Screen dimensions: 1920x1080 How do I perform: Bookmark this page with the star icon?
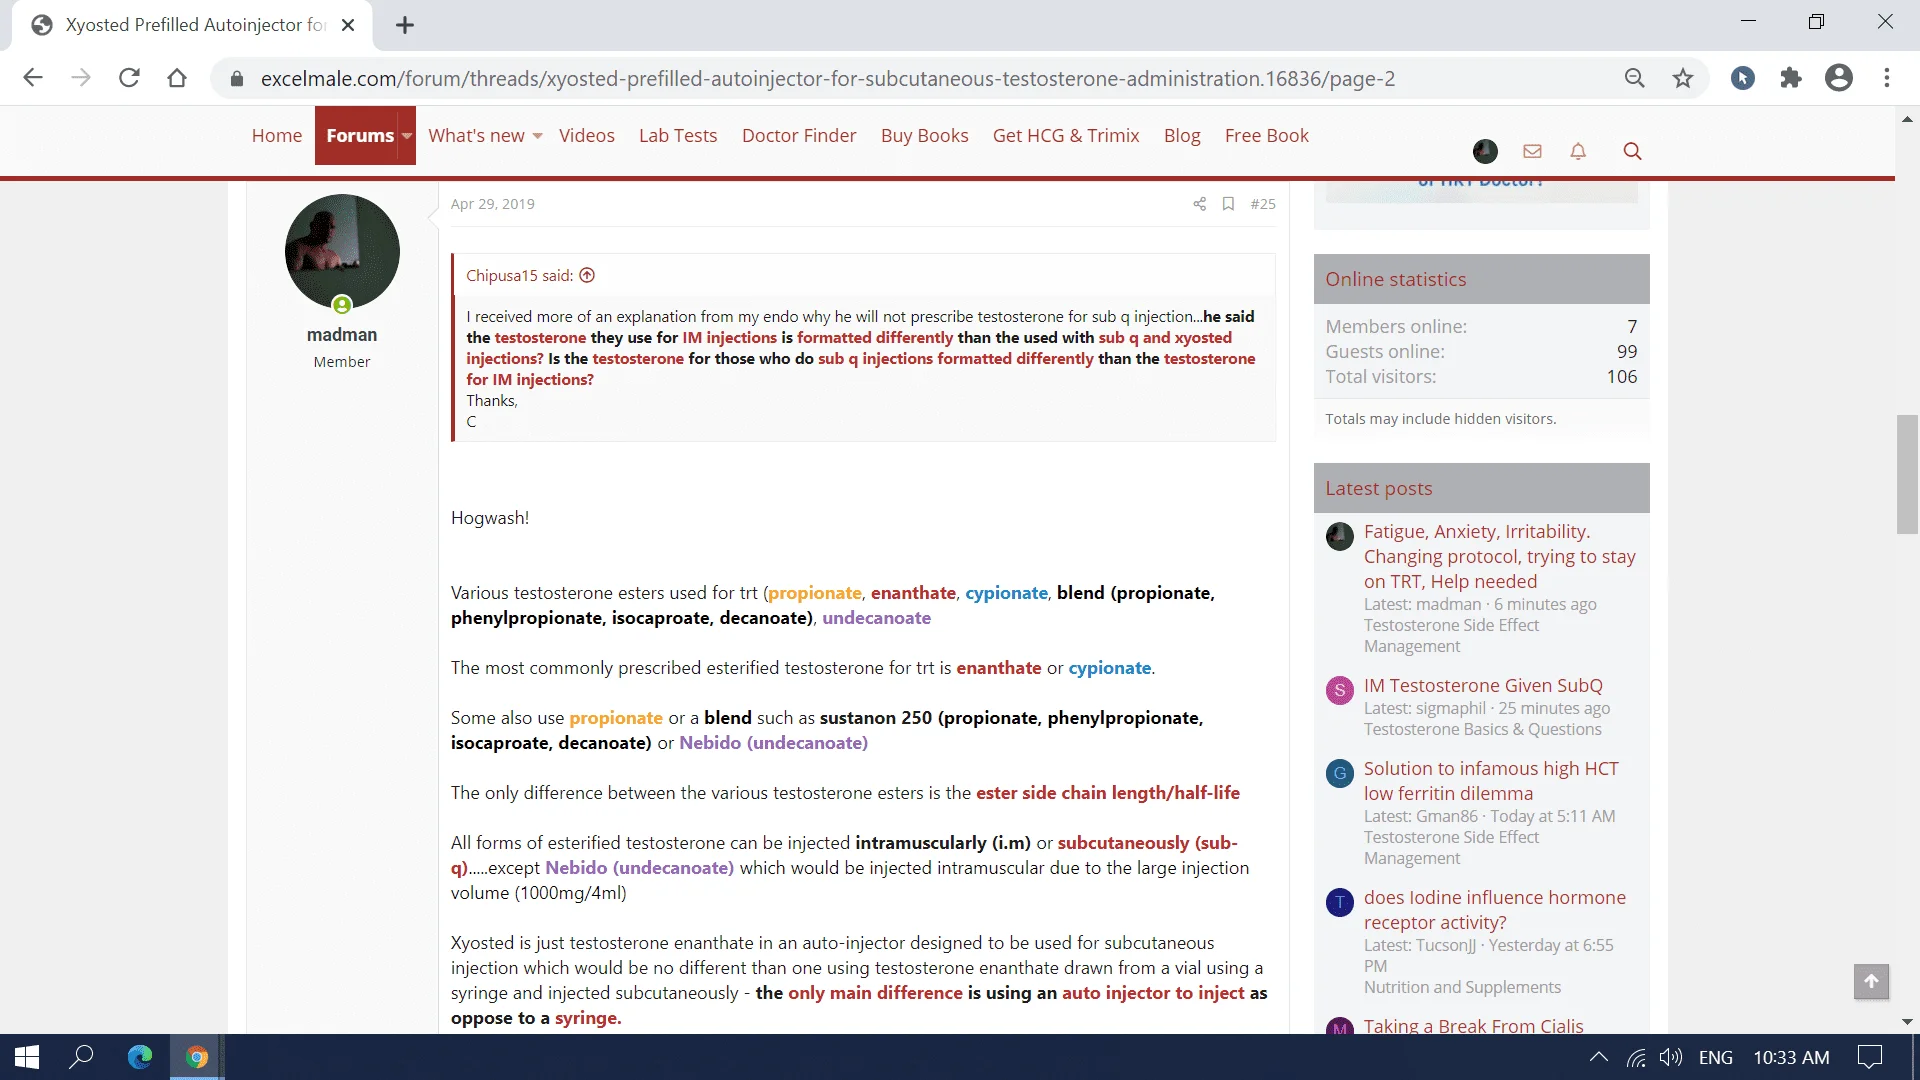pos(1683,78)
